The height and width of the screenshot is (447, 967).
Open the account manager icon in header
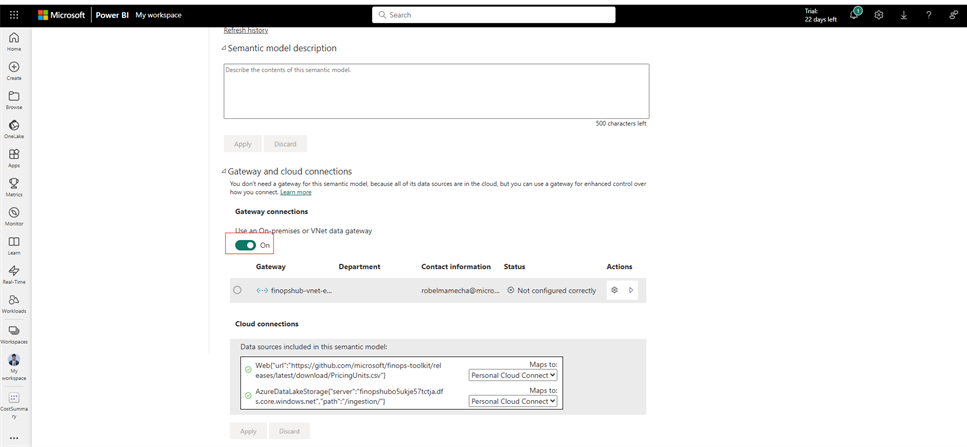(x=953, y=15)
